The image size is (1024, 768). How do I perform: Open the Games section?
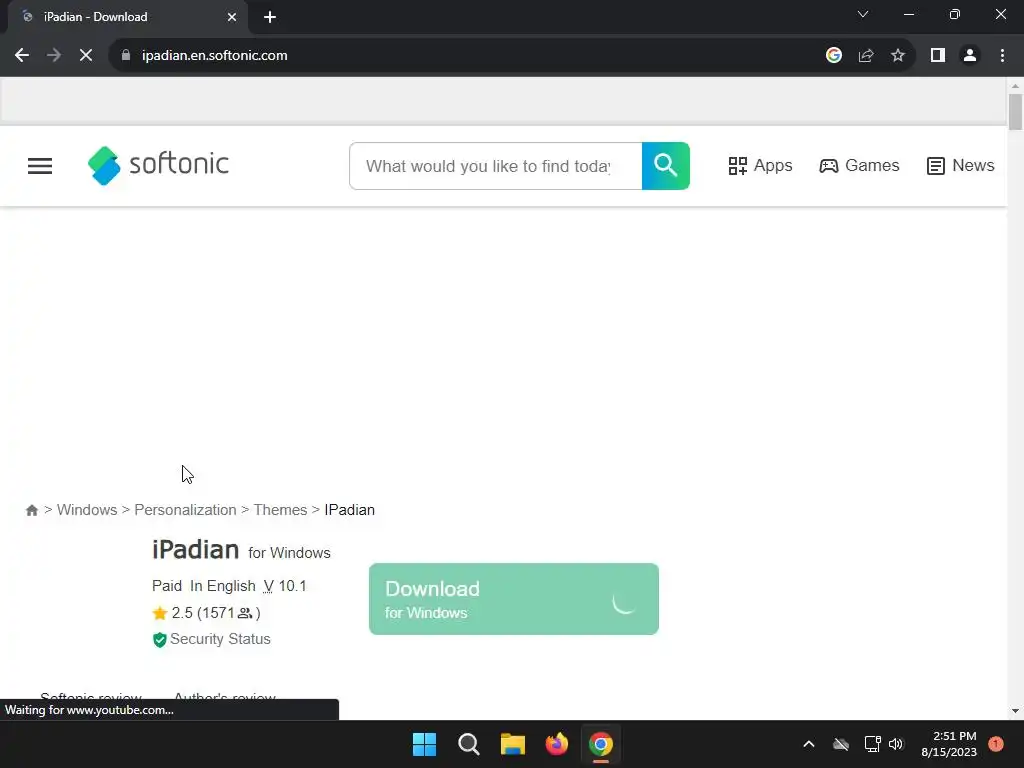point(859,166)
